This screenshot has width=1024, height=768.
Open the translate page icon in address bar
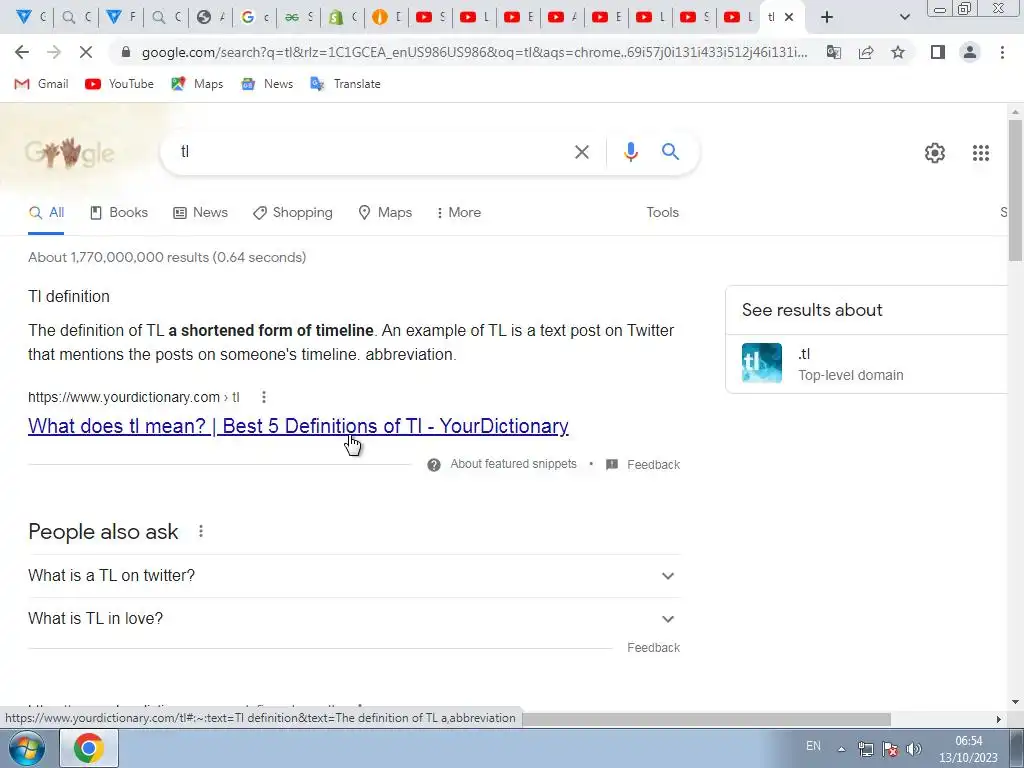coord(834,52)
